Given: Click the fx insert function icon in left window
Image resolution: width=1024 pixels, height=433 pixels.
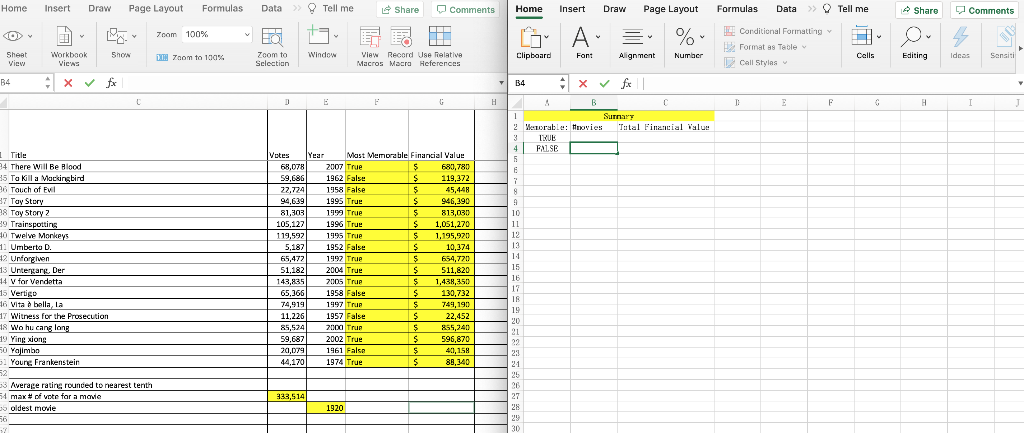Looking at the screenshot, I should coord(112,83).
